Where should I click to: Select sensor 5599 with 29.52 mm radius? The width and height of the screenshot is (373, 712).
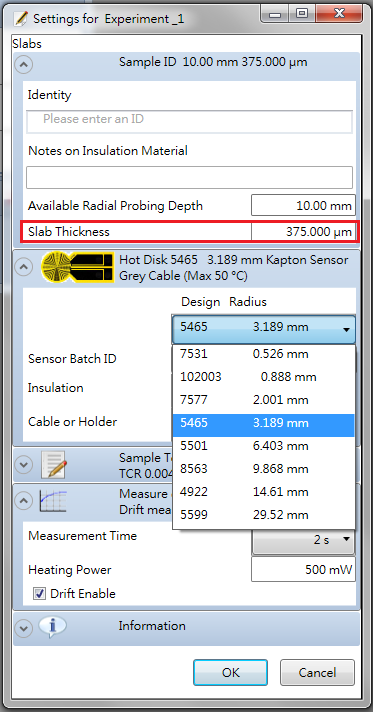coord(264,515)
